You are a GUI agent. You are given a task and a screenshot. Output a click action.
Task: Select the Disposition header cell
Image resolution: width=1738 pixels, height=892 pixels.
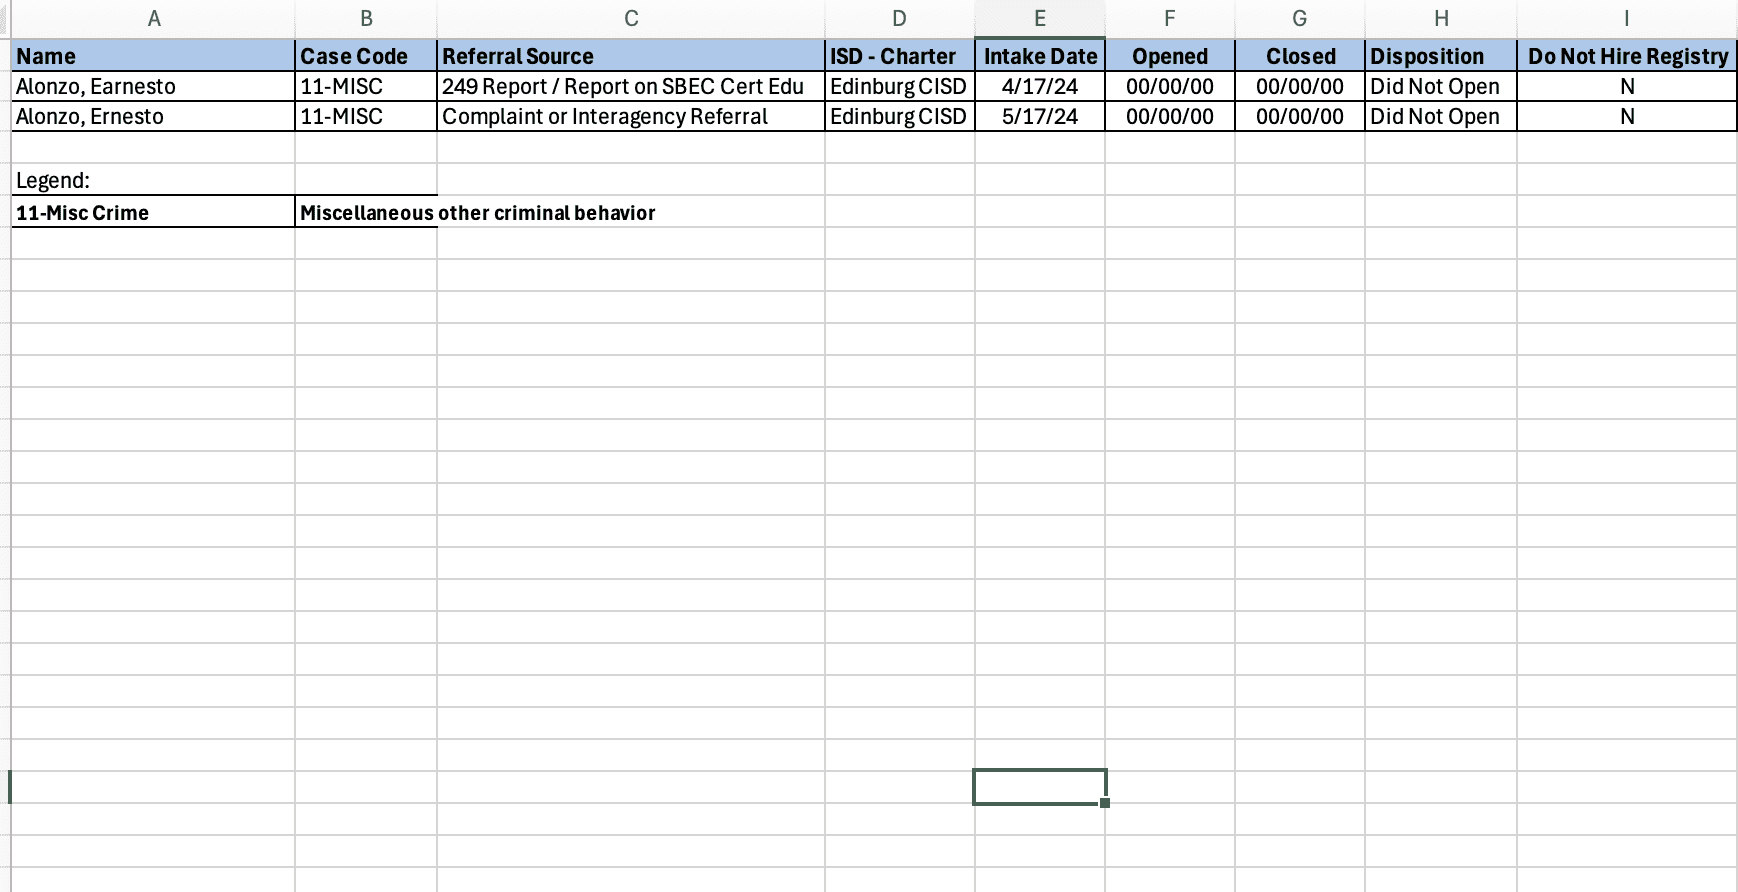coord(1440,56)
